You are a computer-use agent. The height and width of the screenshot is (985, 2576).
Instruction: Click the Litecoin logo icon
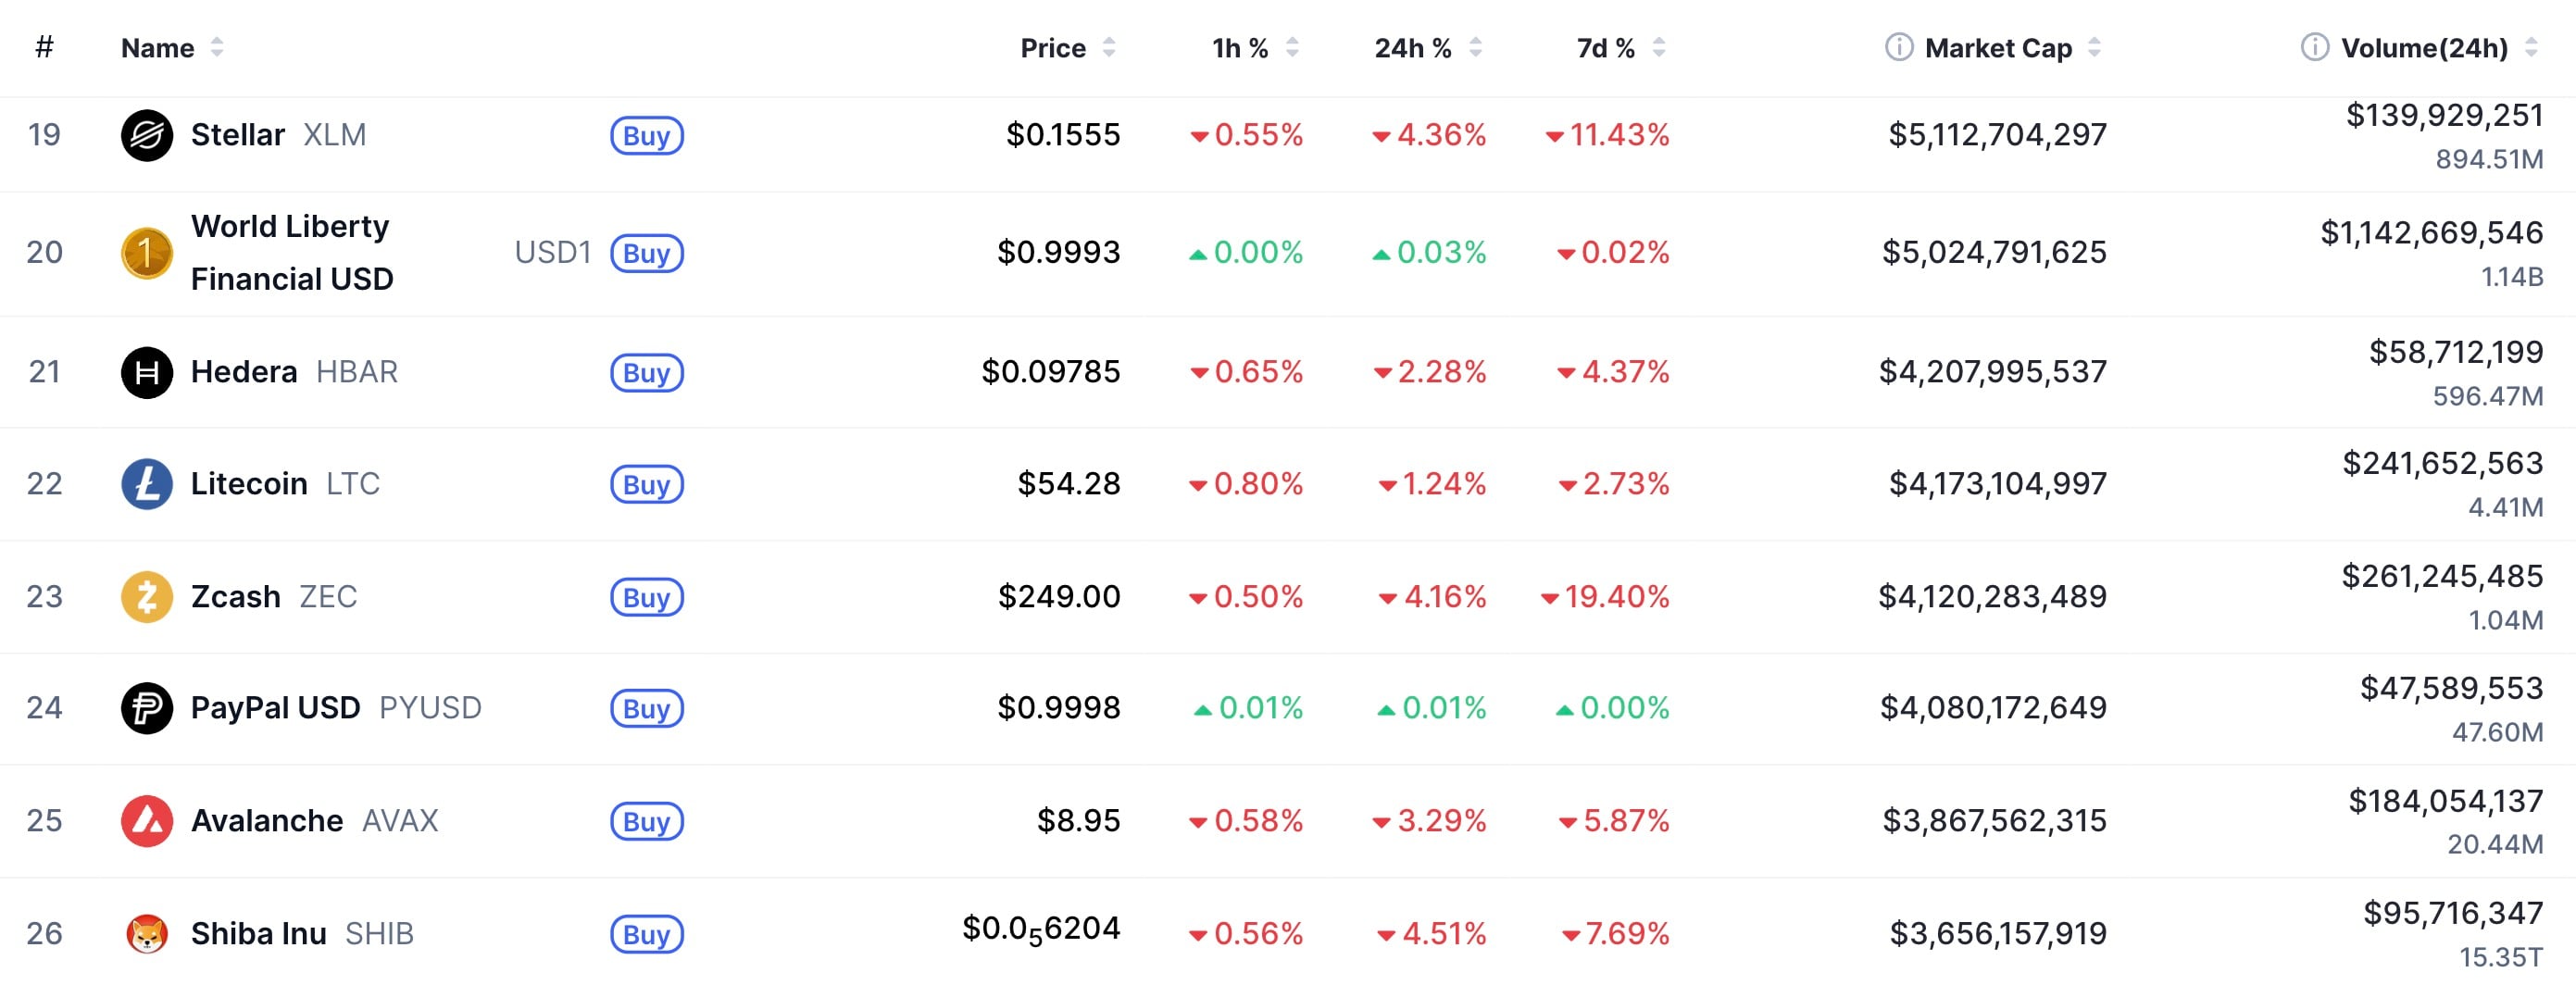(148, 484)
